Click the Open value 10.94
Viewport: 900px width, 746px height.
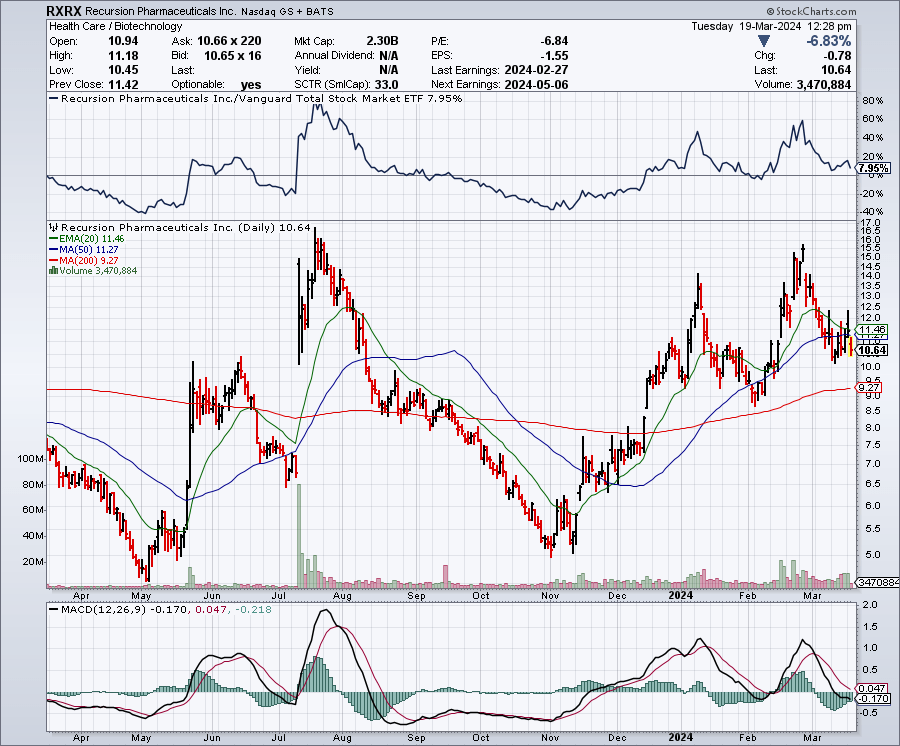coord(123,41)
